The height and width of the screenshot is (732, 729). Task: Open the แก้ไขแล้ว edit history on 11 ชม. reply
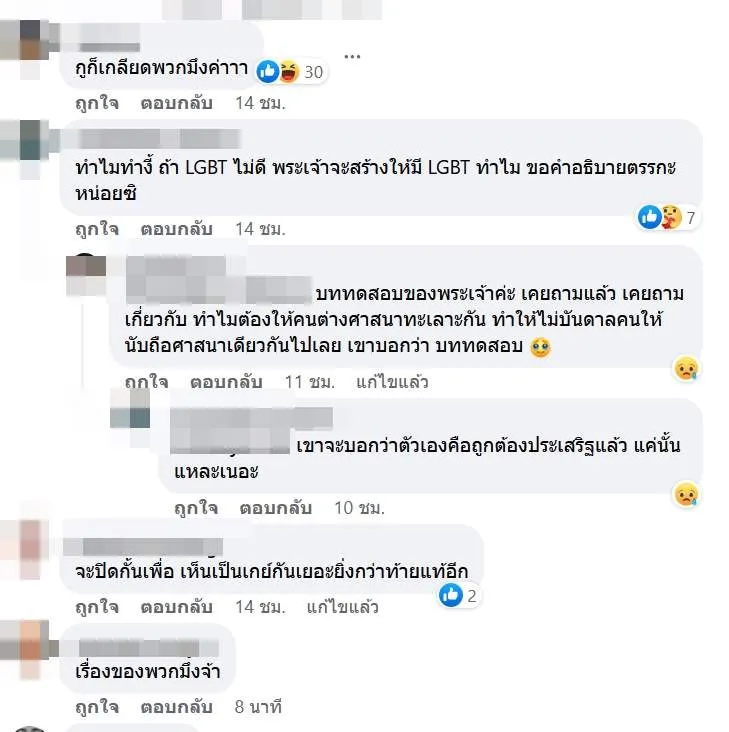coord(392,382)
